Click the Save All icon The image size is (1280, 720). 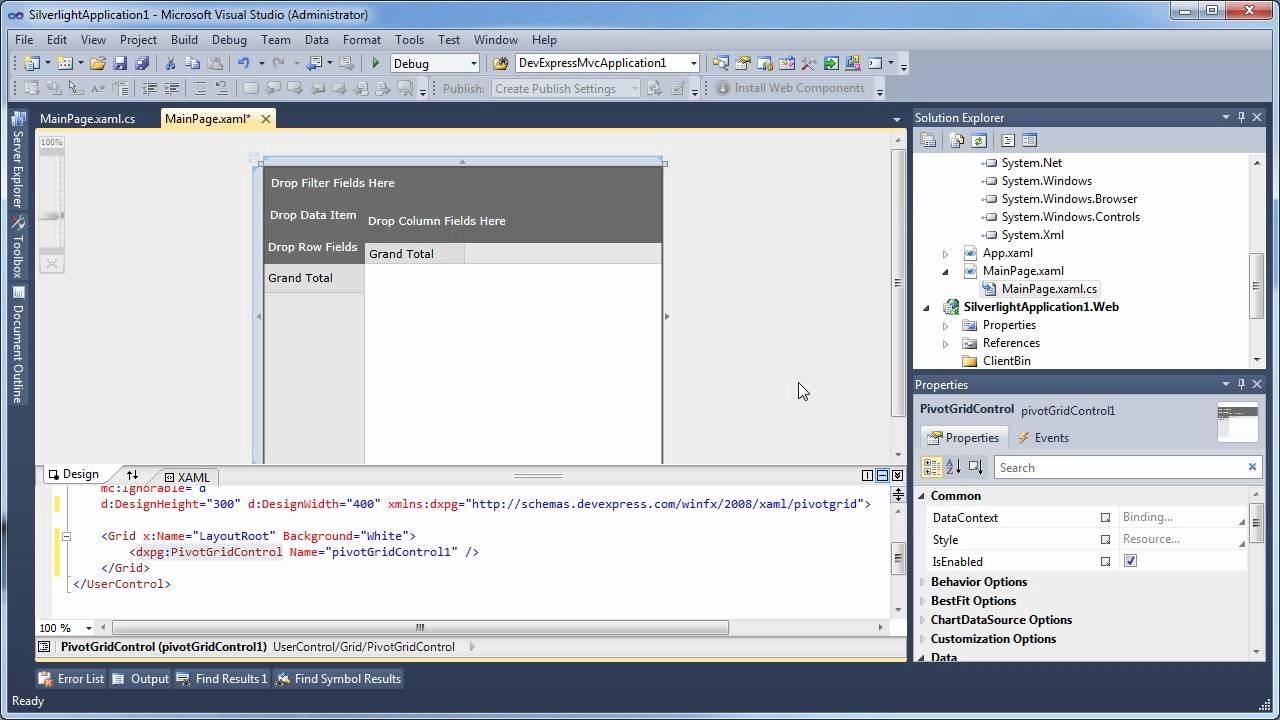pos(142,63)
